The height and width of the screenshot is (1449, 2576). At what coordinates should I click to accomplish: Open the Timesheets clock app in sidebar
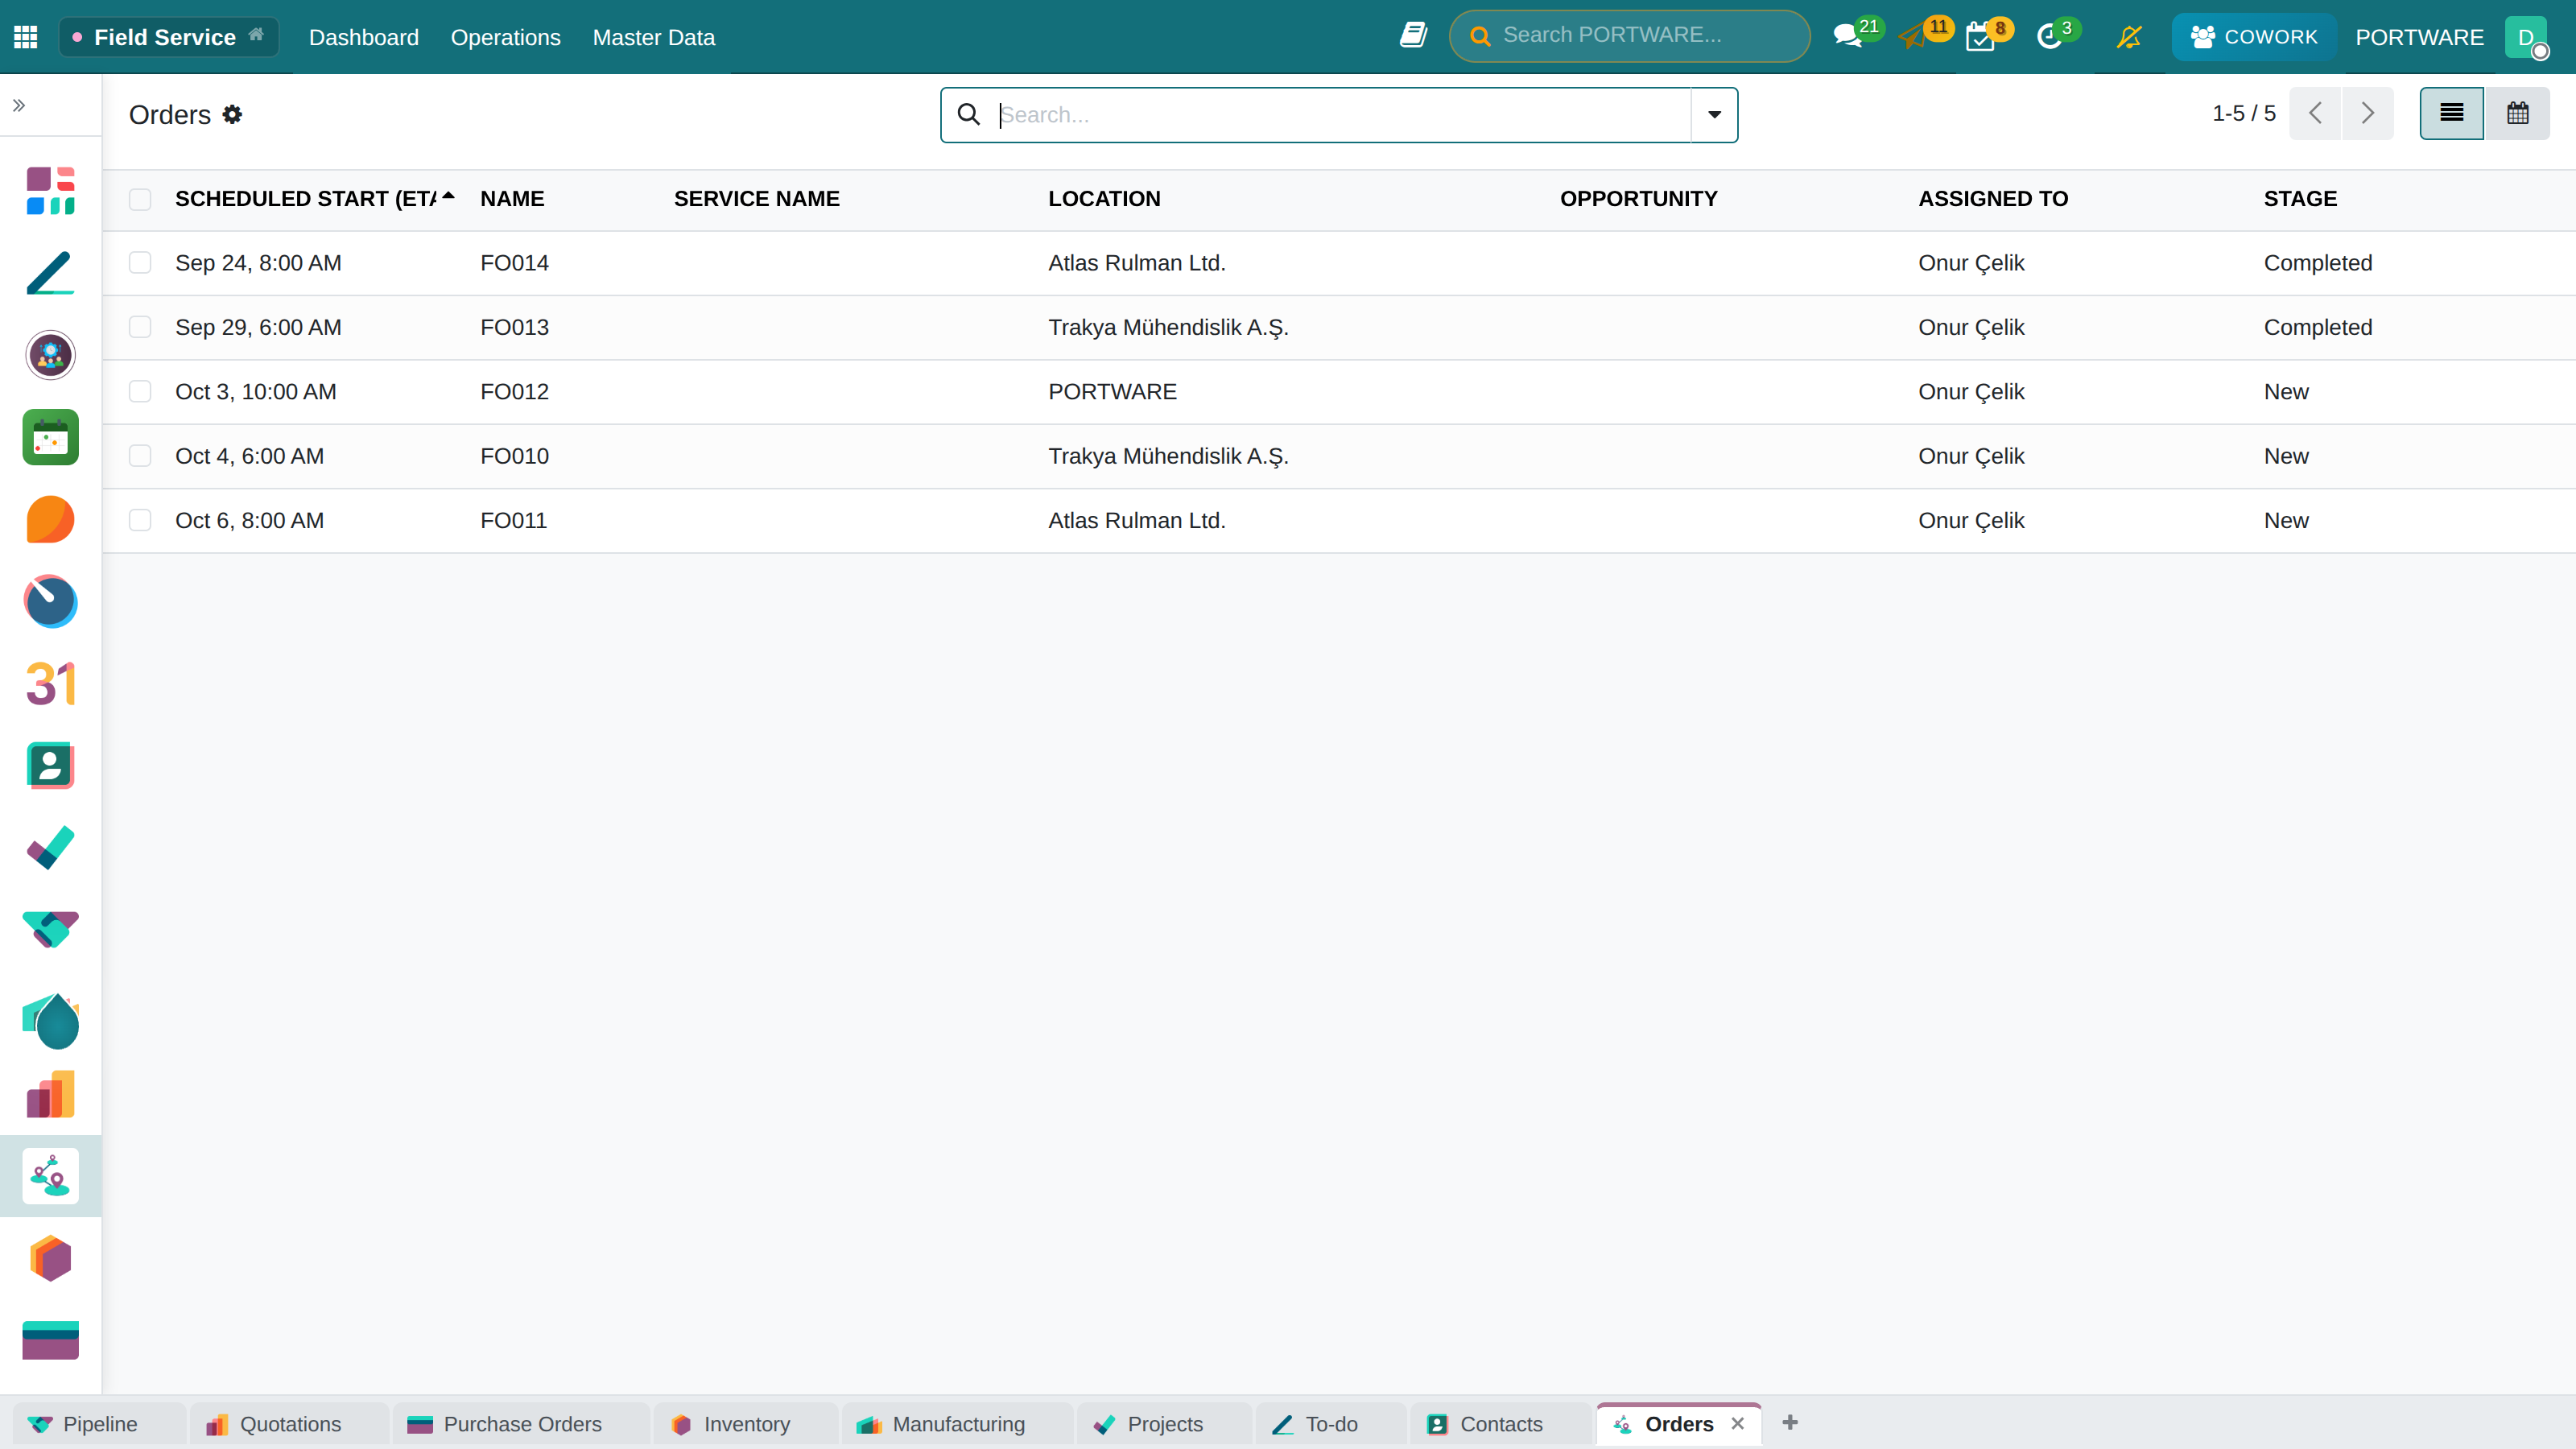[x=50, y=602]
